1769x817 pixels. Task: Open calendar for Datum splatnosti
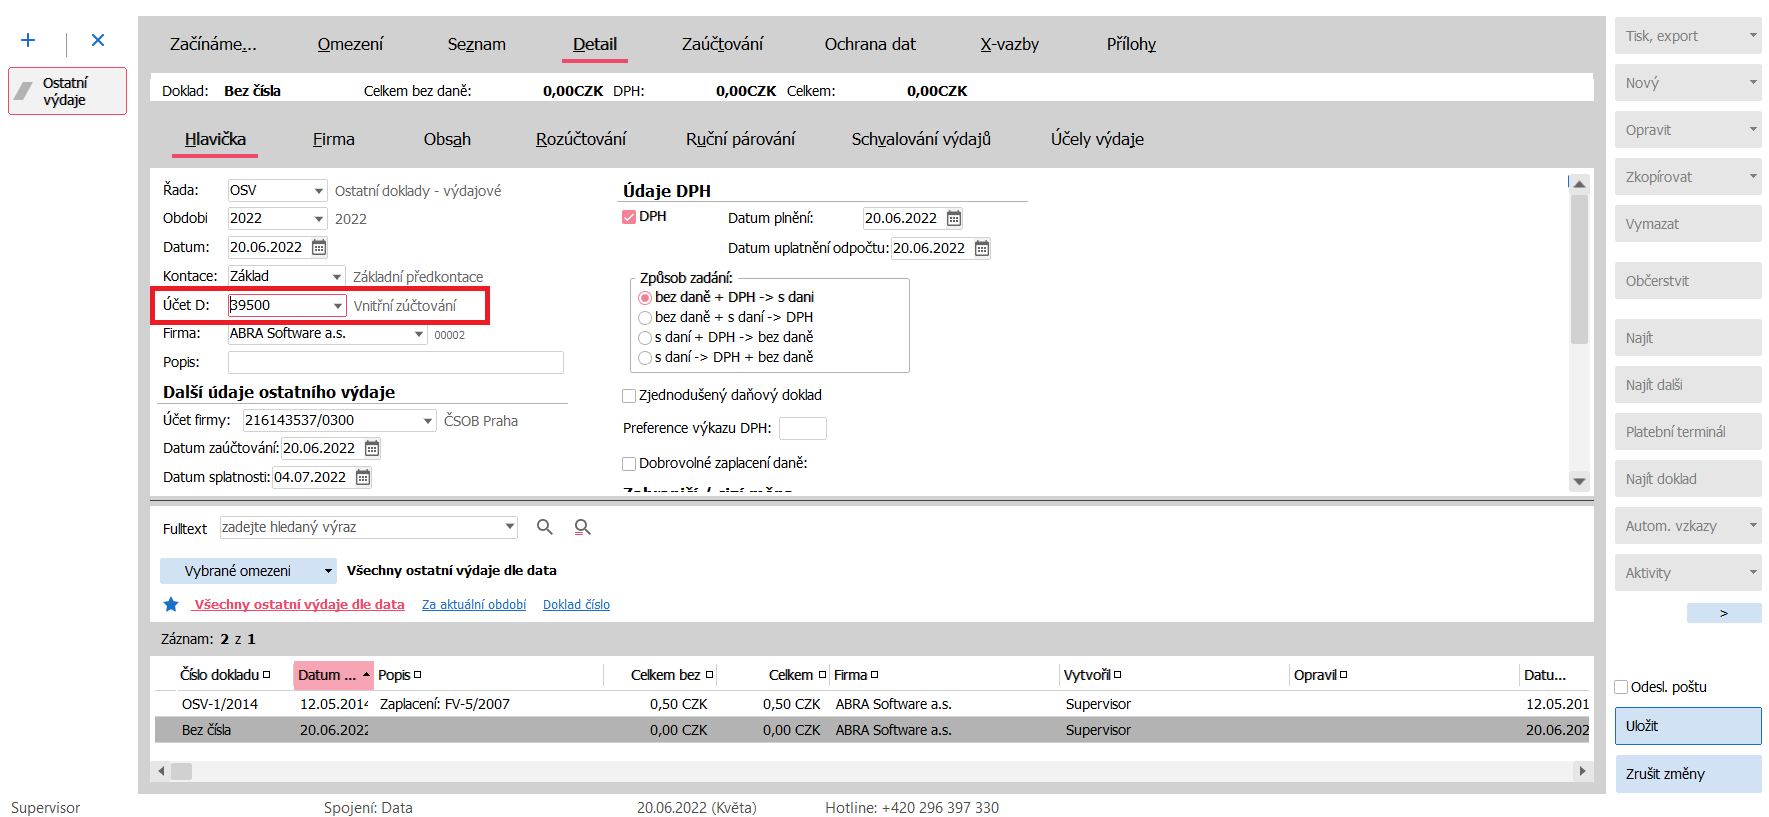click(x=363, y=478)
